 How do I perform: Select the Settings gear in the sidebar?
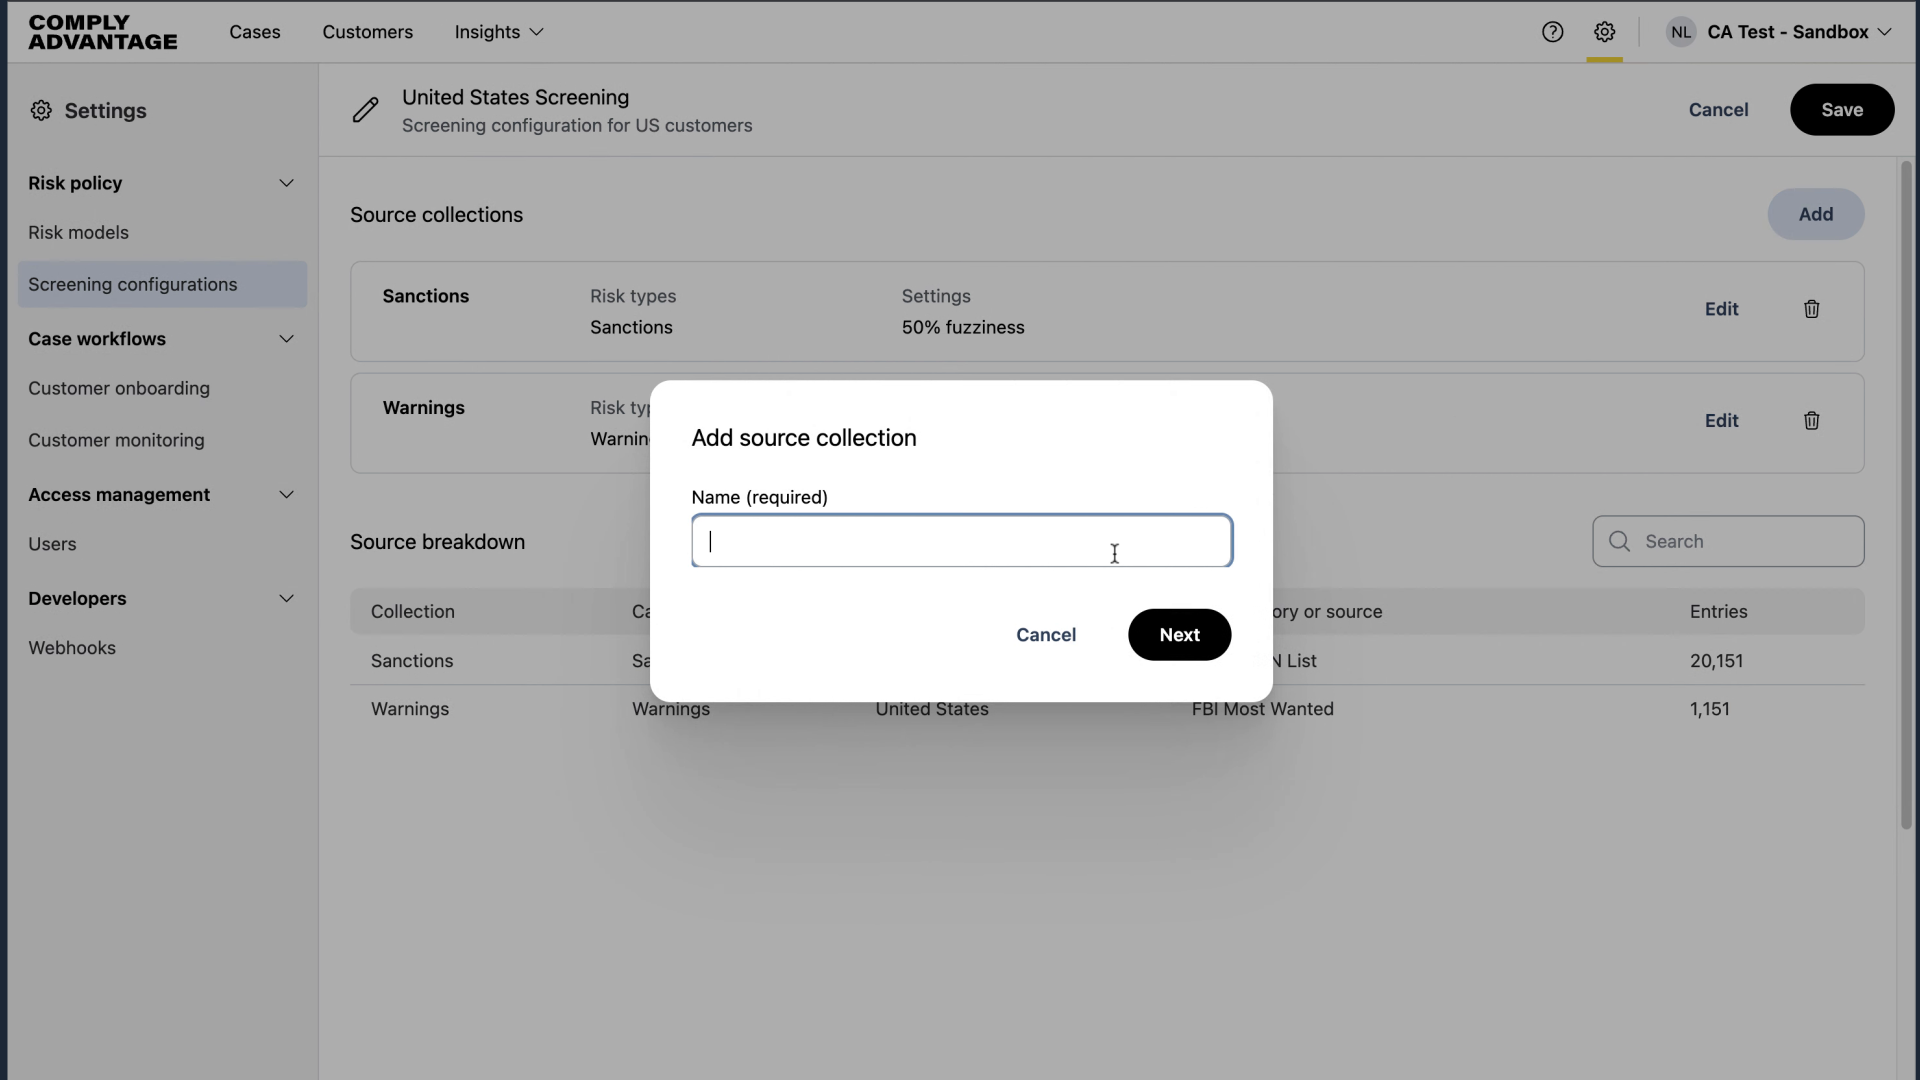tap(41, 110)
